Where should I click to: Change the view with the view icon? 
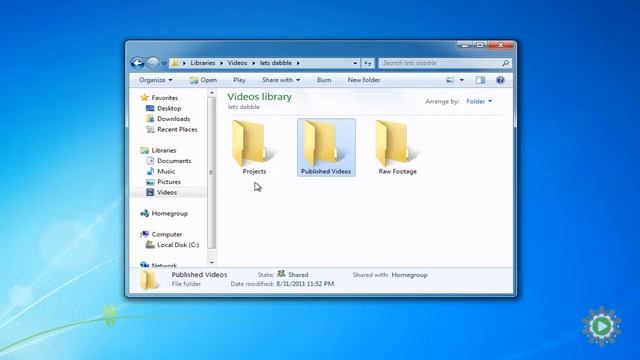450,80
